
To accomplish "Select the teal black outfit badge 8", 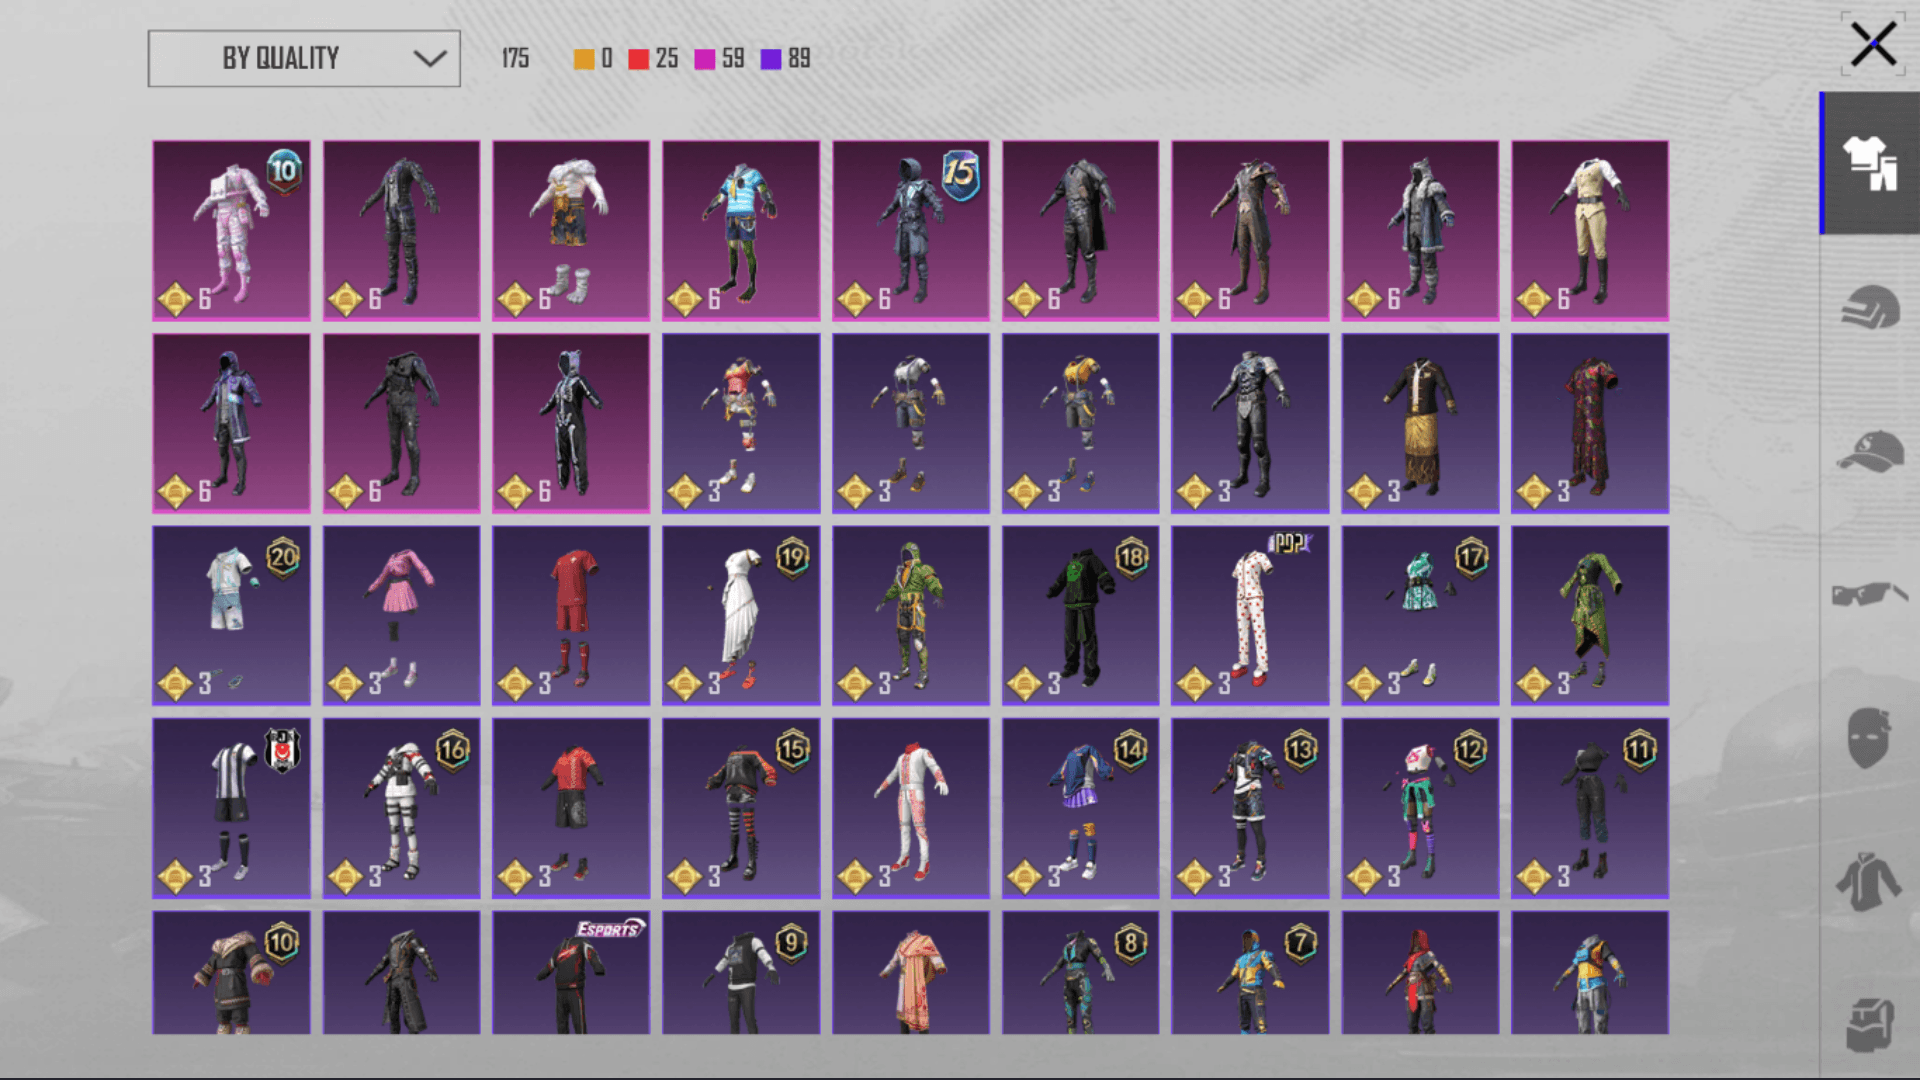I will pos(1080,972).
